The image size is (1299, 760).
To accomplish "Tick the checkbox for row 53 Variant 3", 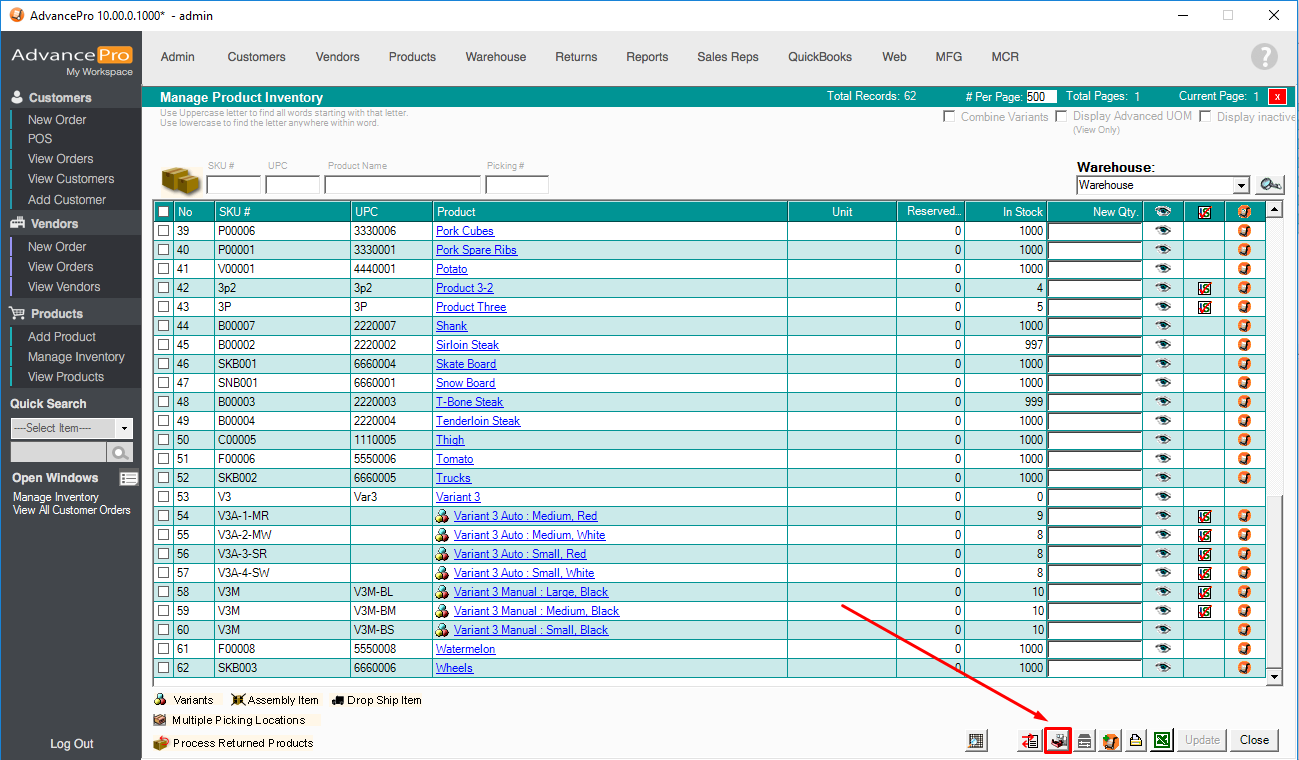I will tap(163, 497).
